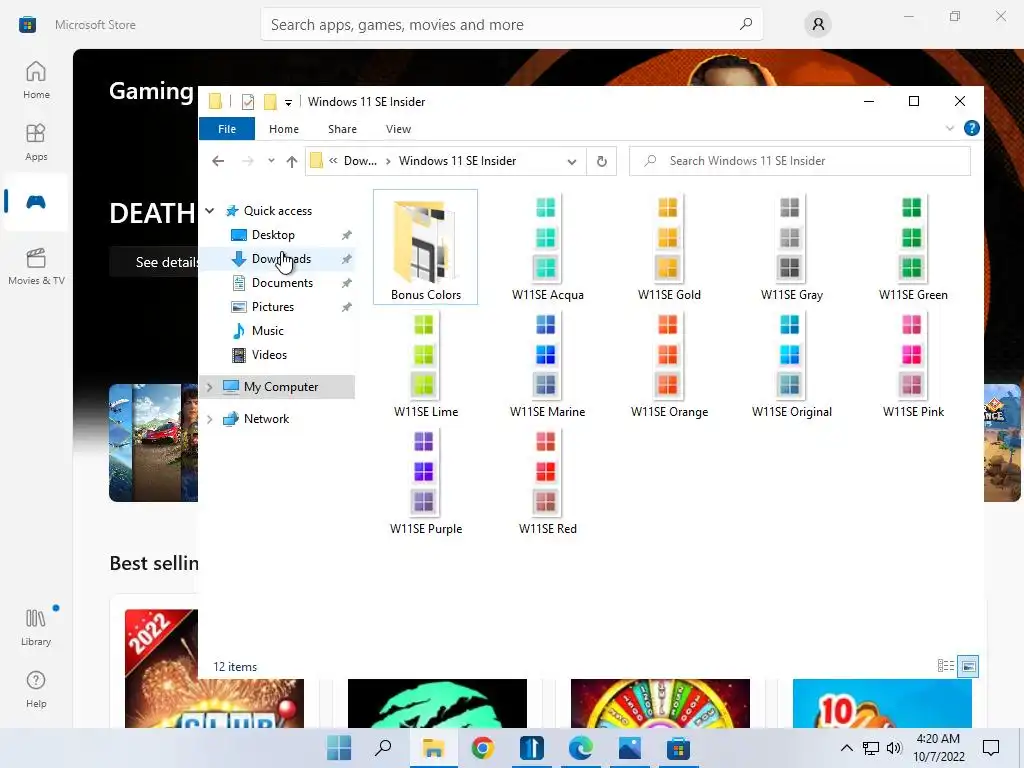Open the File ribbon tab
Viewport: 1024px width, 768px height.
click(227, 129)
